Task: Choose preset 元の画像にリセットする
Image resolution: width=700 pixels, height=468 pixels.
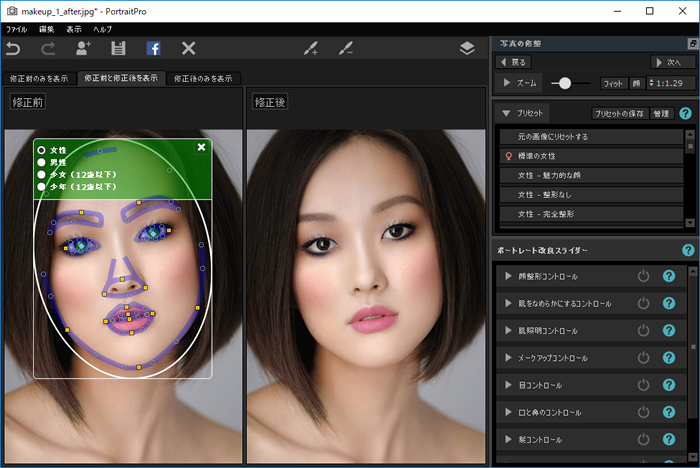Action: 591,137
